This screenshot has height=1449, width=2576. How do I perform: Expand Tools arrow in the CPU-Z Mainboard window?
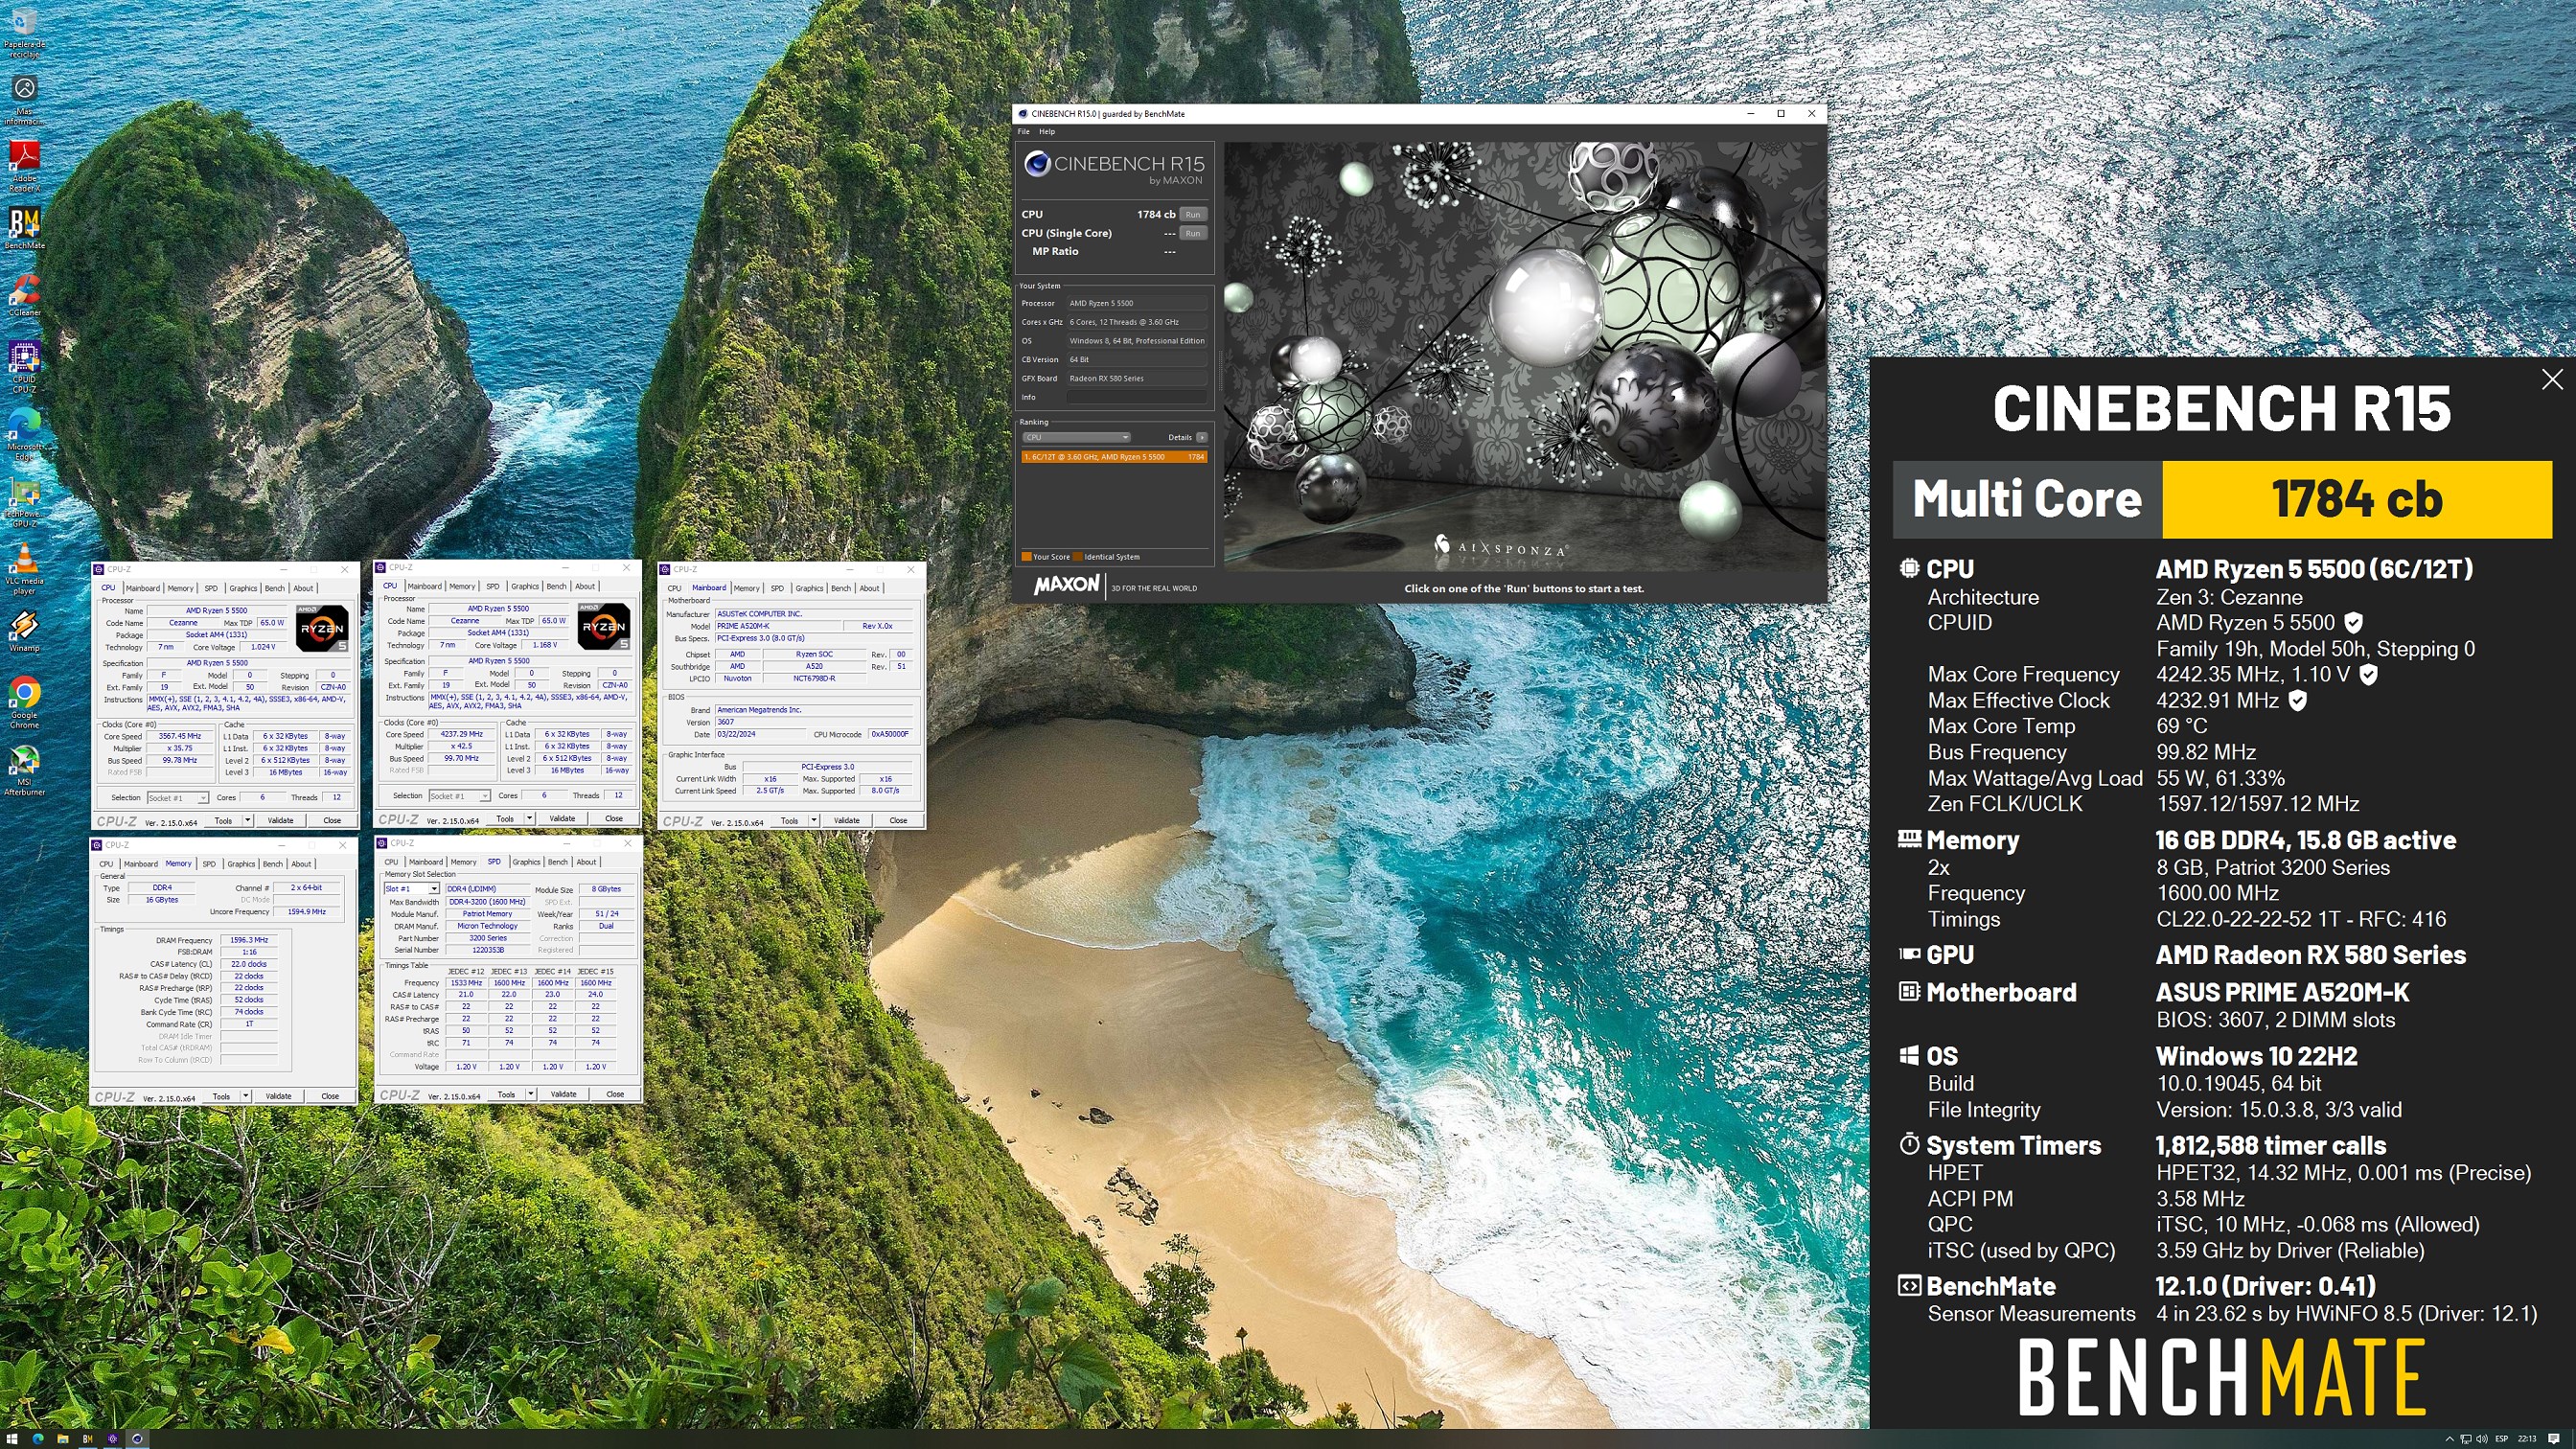click(814, 820)
